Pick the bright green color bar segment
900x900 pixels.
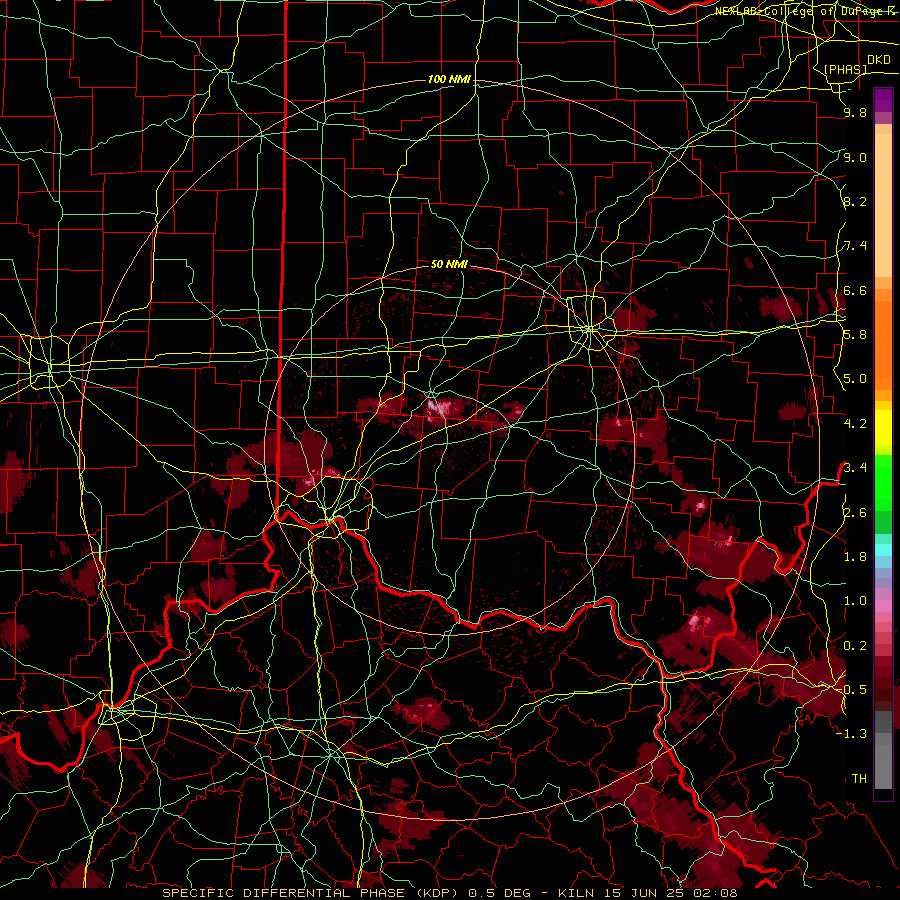883,482
